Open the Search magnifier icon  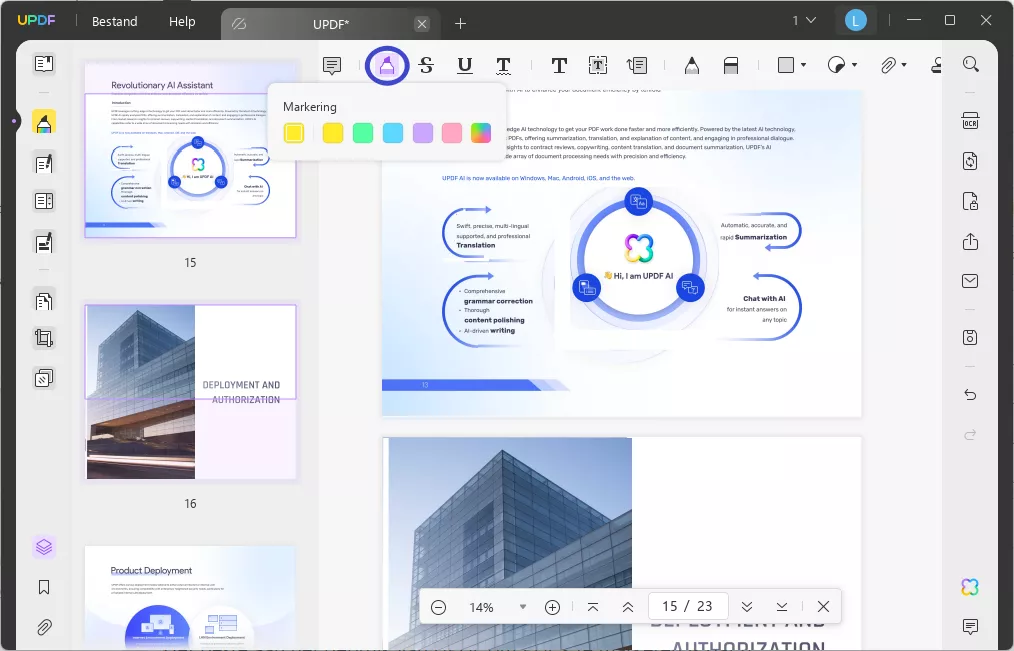[x=971, y=64]
